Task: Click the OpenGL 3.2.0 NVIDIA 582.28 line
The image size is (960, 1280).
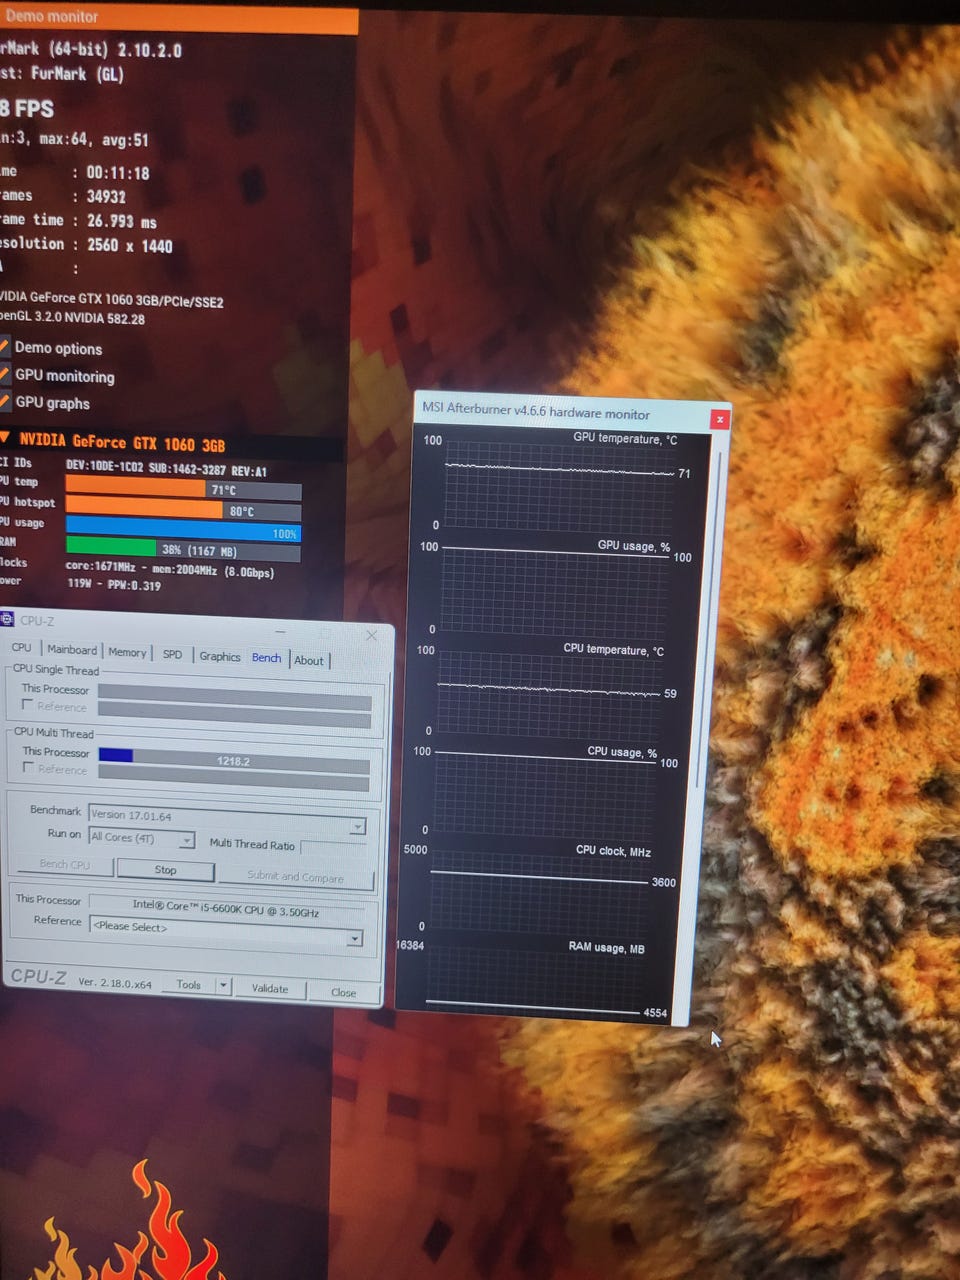Action: coord(72,318)
